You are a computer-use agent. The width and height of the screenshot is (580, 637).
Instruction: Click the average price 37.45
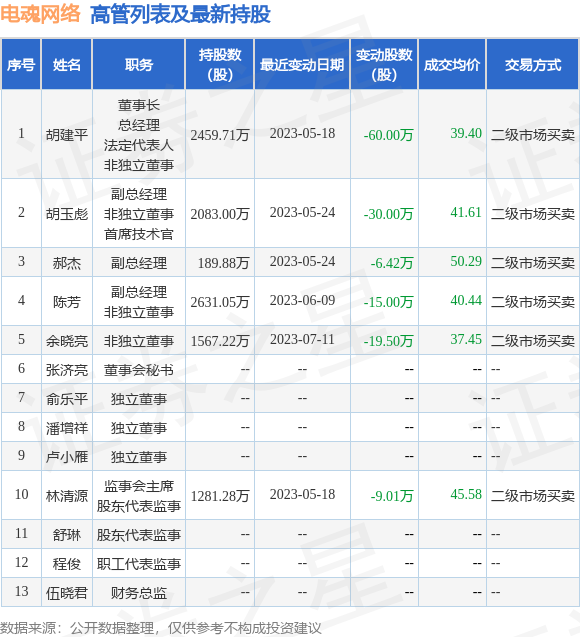pos(466,339)
